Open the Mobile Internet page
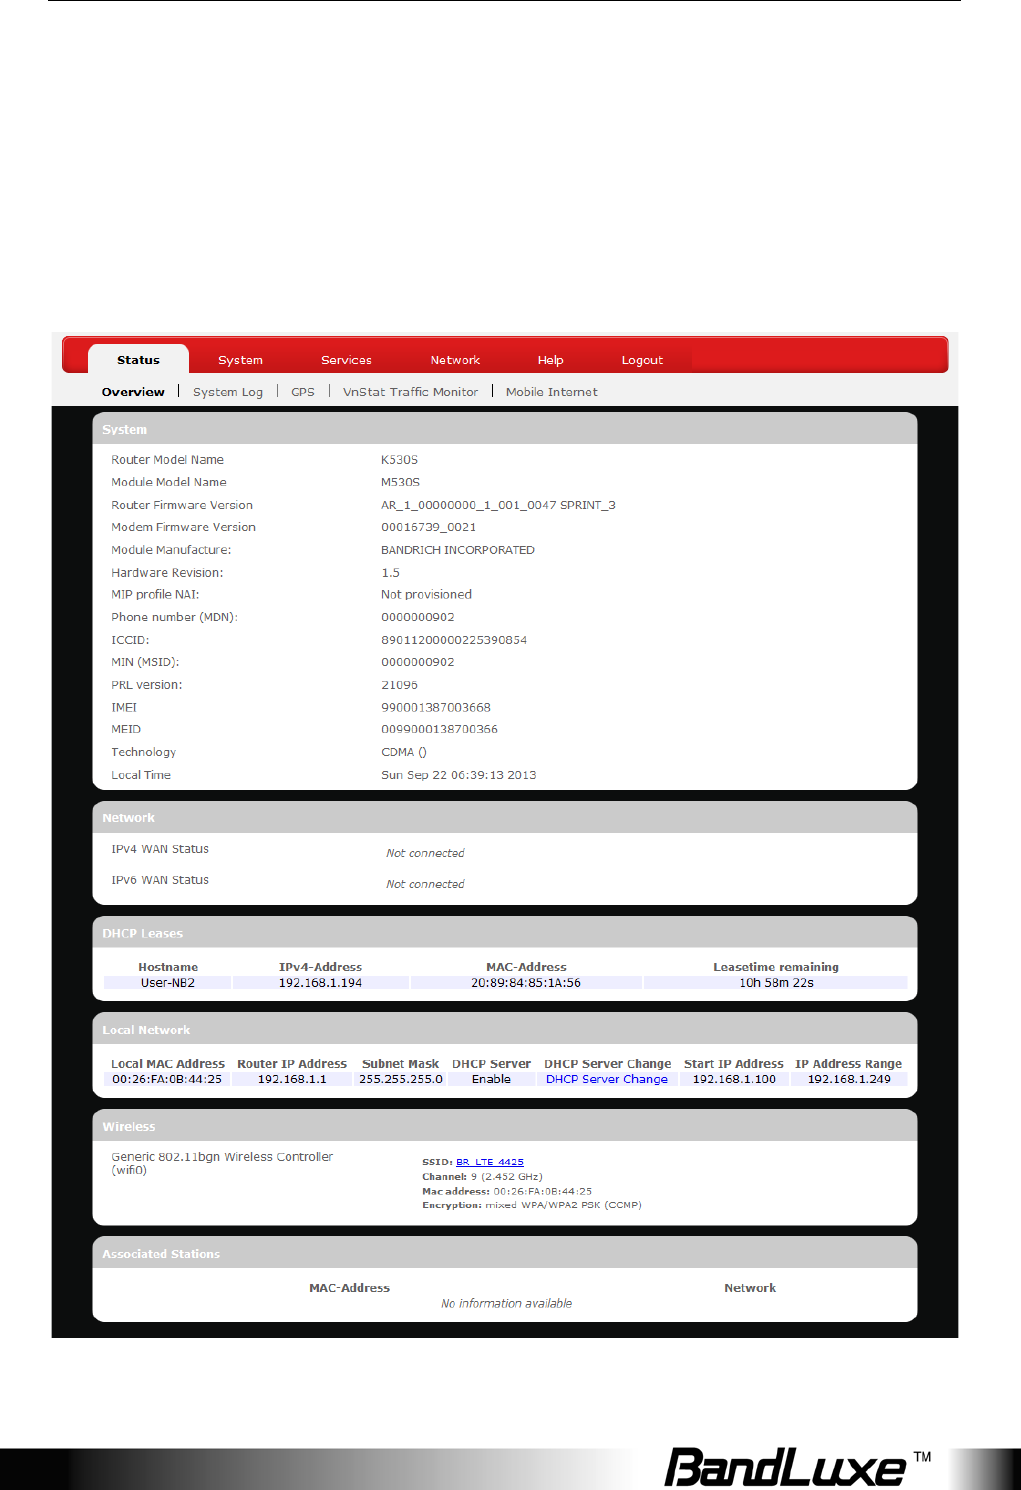The width and height of the screenshot is (1021, 1490). point(551,392)
